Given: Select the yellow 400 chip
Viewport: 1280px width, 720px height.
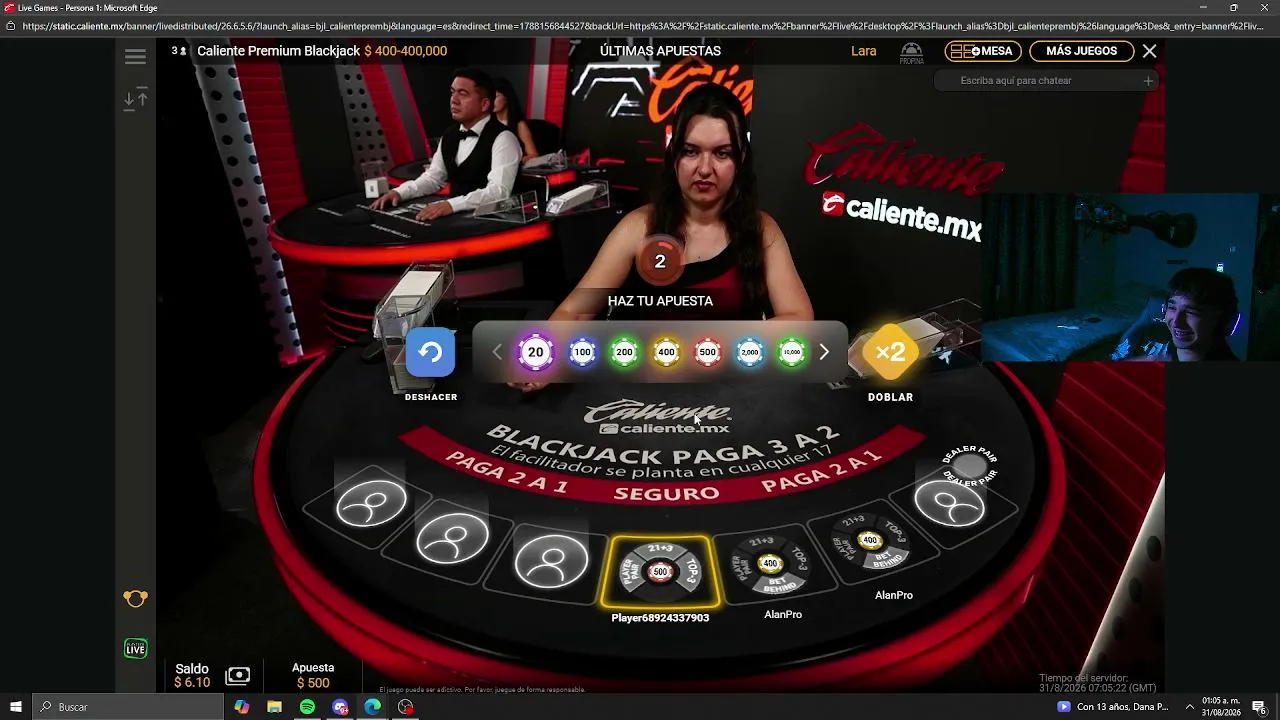Looking at the screenshot, I should pyautogui.click(x=667, y=352).
